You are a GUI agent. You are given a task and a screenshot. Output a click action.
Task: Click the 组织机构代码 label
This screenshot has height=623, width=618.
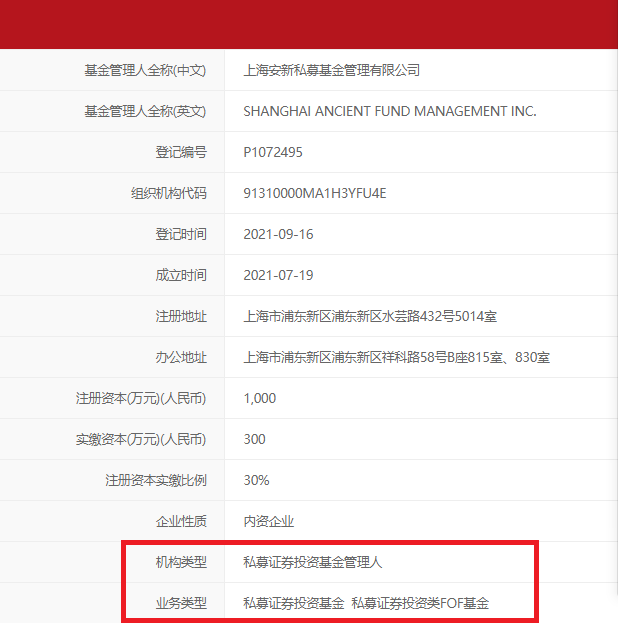[169, 193]
